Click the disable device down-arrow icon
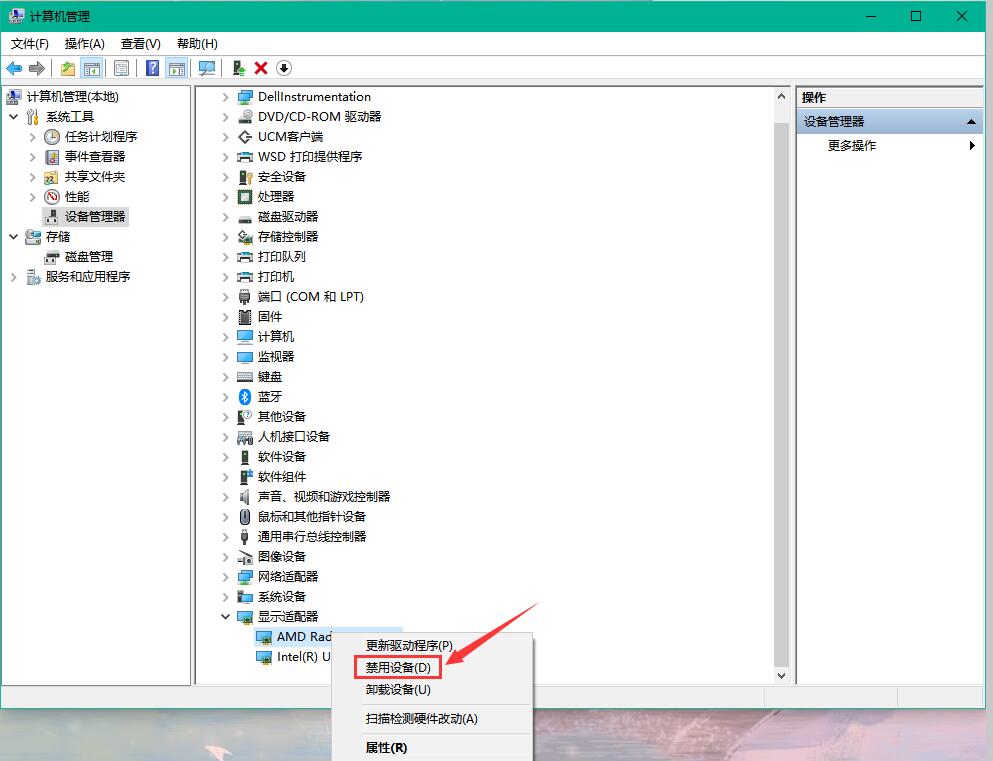The height and width of the screenshot is (761, 993). [x=284, y=68]
